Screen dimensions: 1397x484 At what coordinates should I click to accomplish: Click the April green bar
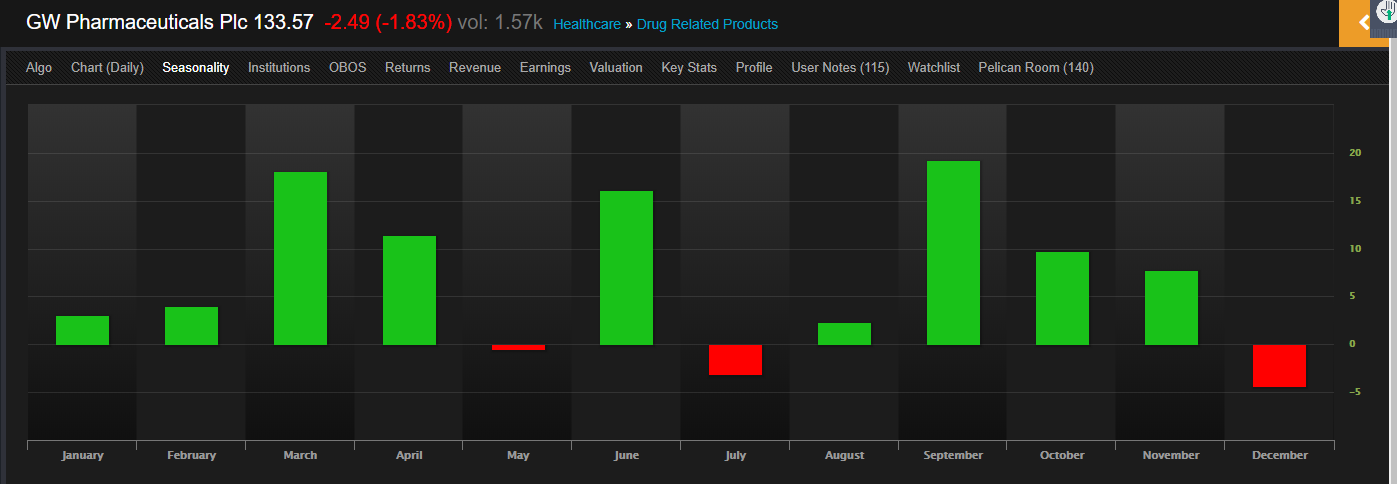(x=409, y=290)
